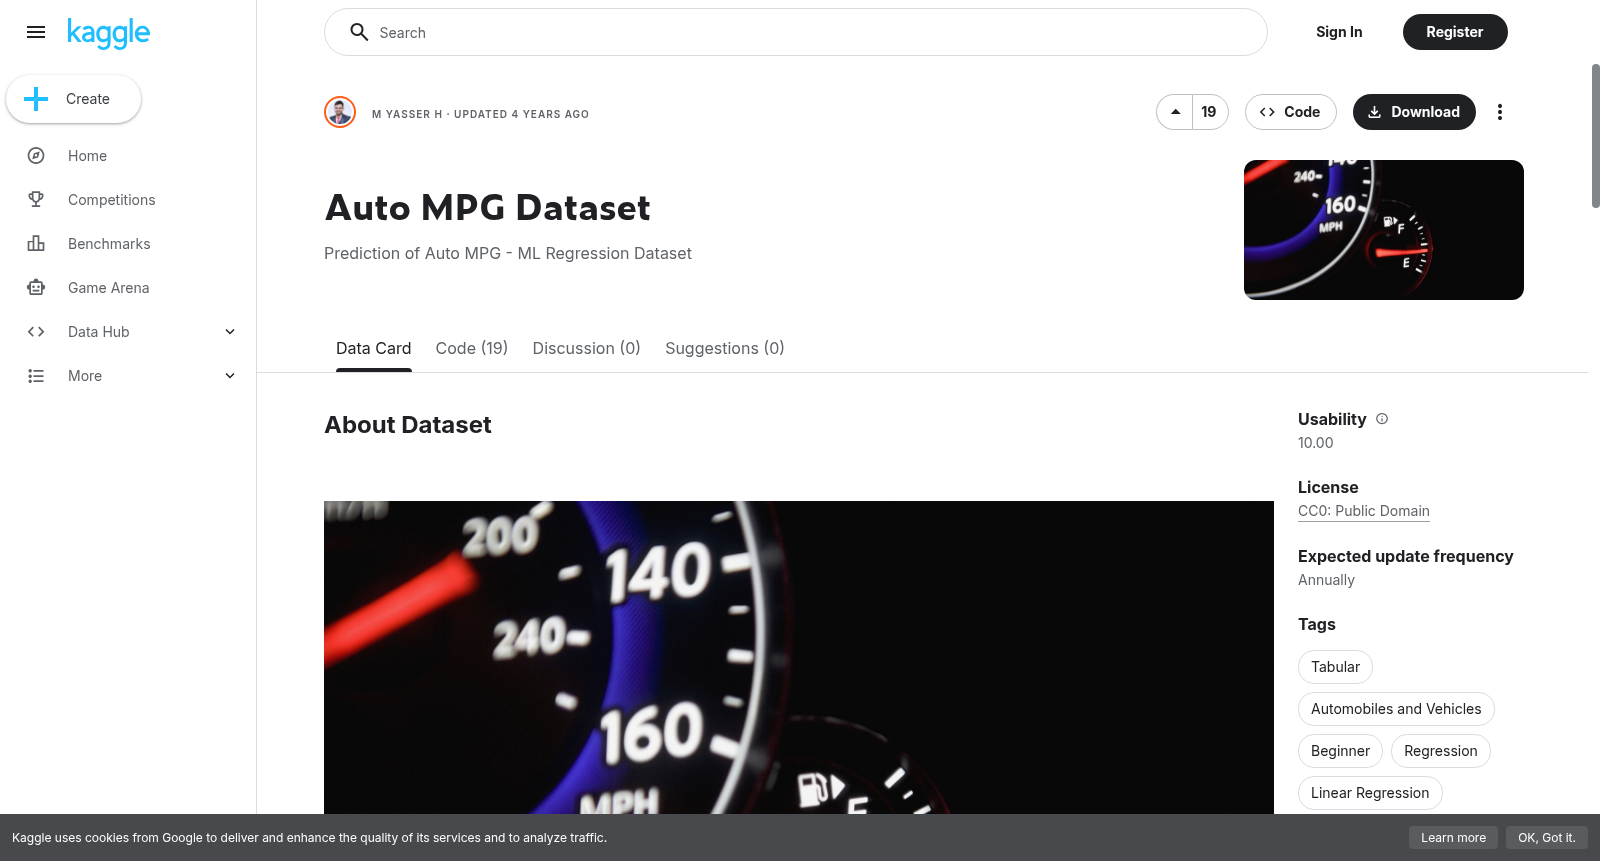Viewport: 1600px width, 861px height.
Task: Click the Beginner tag
Action: tap(1340, 751)
